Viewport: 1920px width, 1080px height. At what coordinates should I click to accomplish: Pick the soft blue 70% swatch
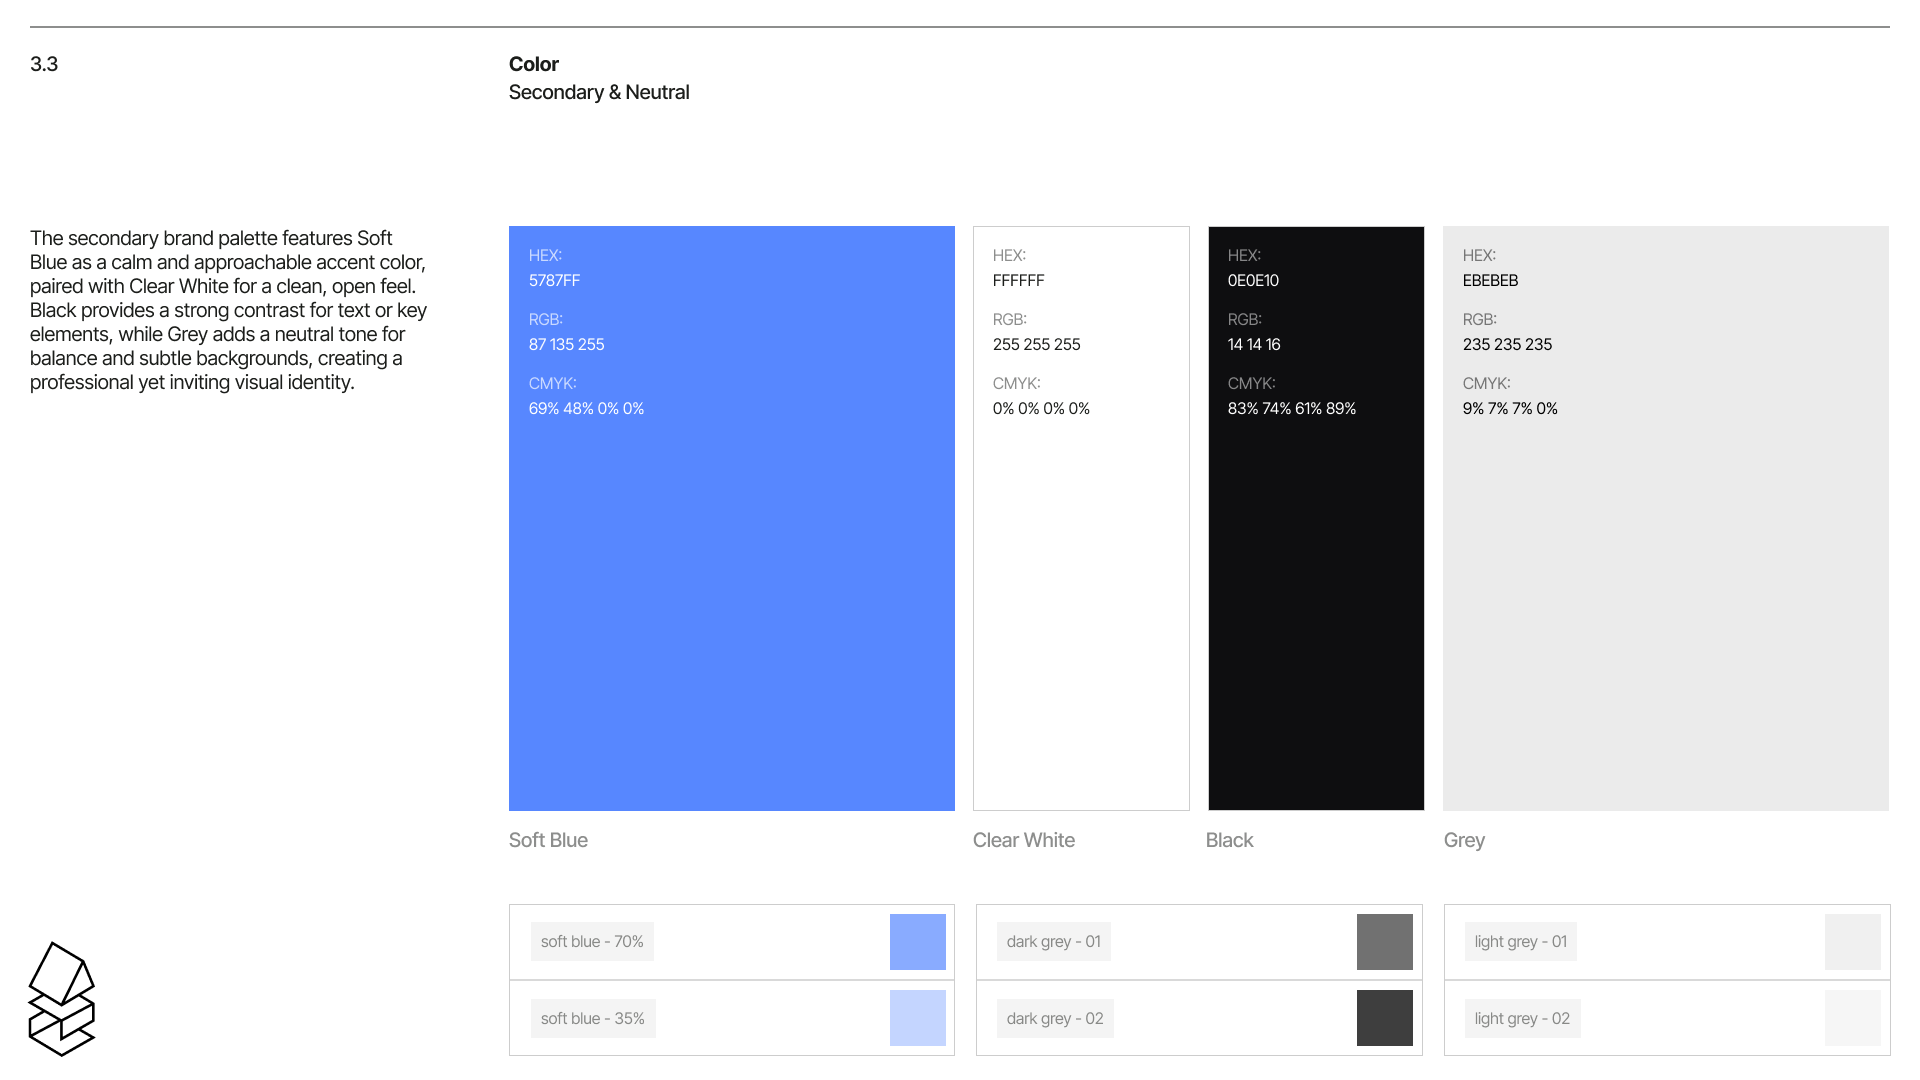pyautogui.click(x=918, y=942)
